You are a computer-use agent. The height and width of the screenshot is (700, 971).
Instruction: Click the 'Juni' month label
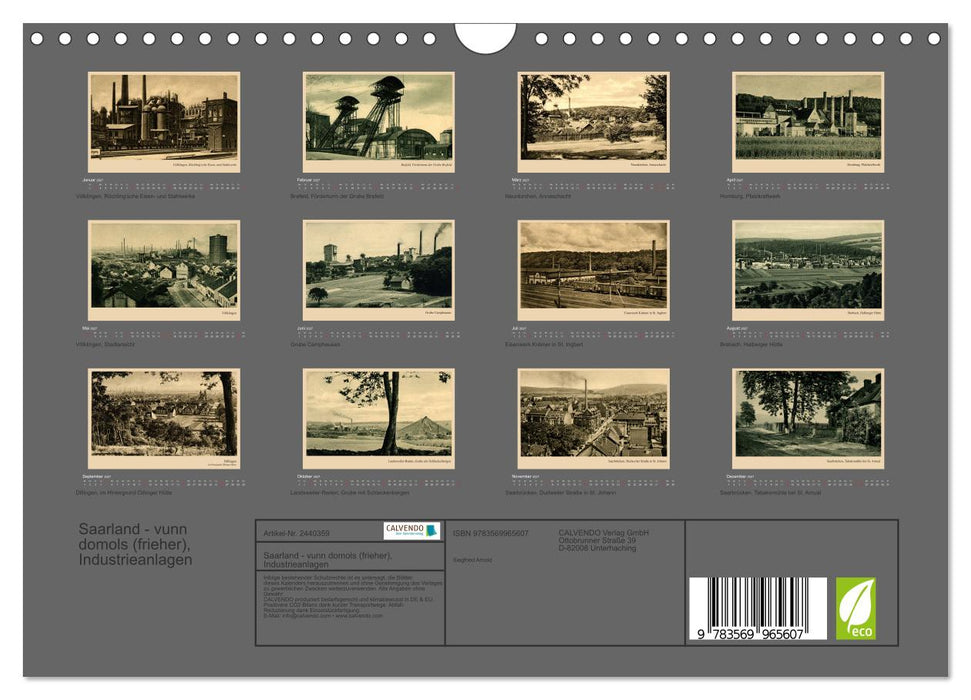(301, 328)
